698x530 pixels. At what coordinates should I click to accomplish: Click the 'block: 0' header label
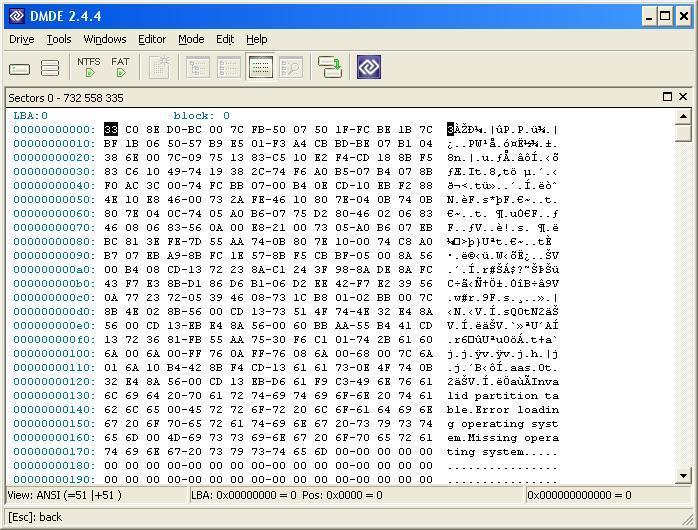[202, 116]
